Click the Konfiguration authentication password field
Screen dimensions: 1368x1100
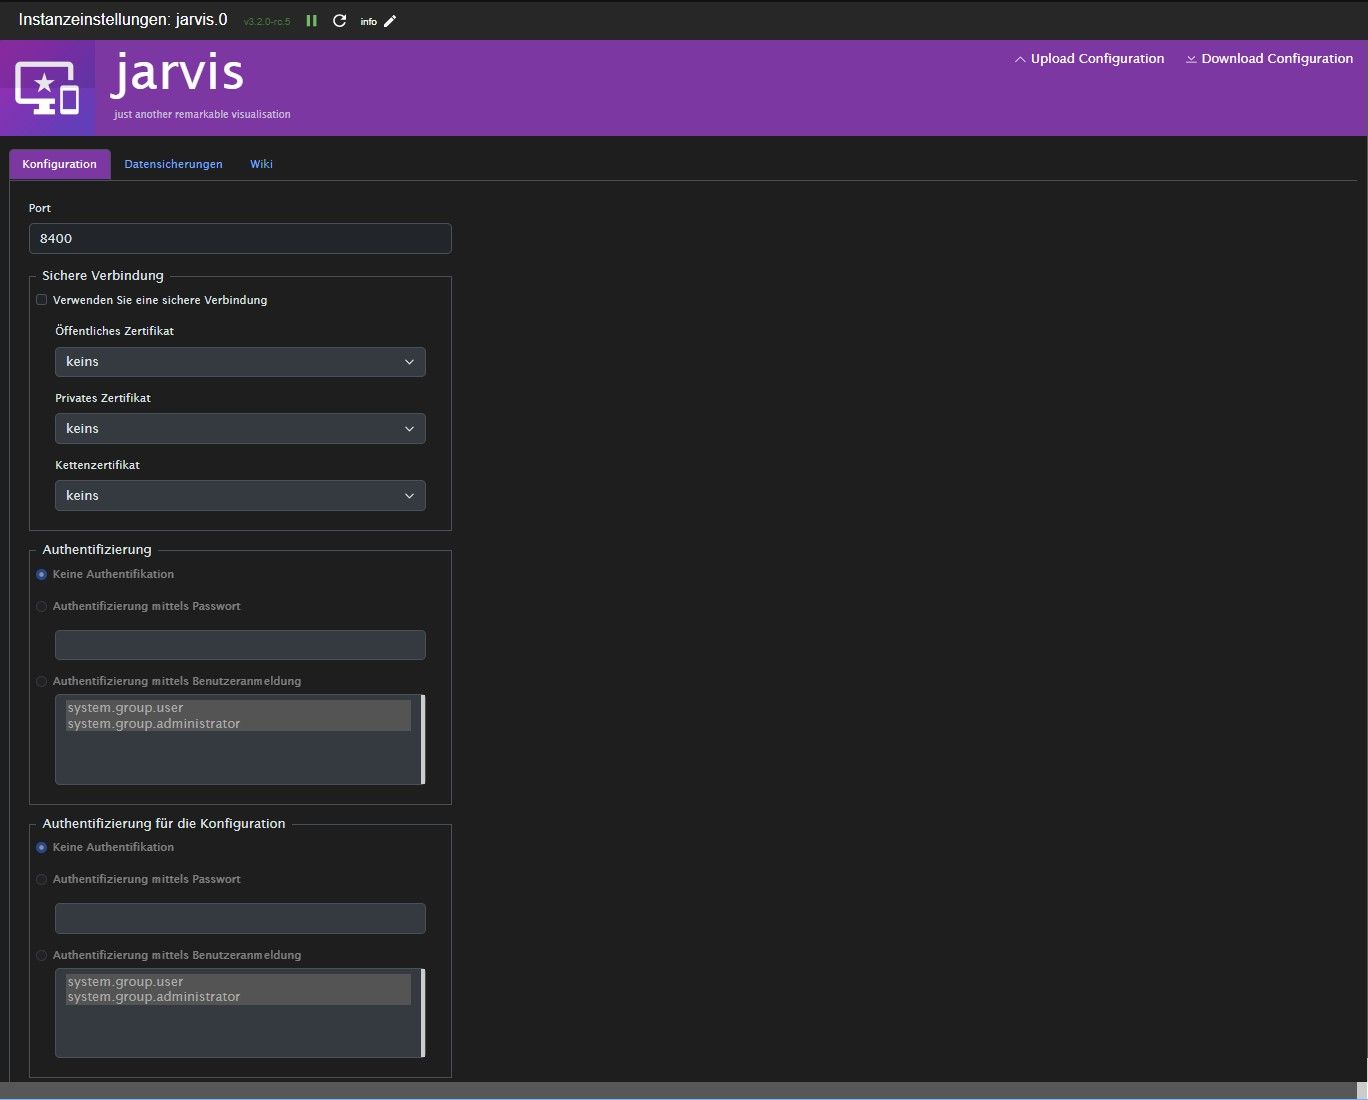click(x=240, y=919)
